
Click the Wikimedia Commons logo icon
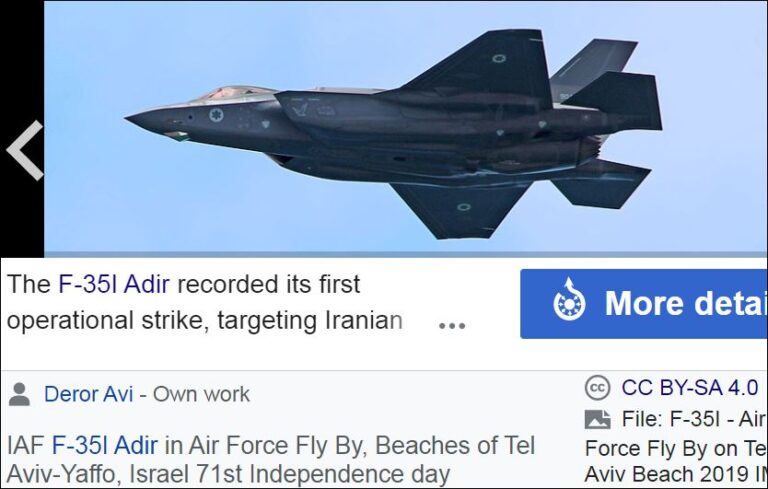click(x=569, y=300)
